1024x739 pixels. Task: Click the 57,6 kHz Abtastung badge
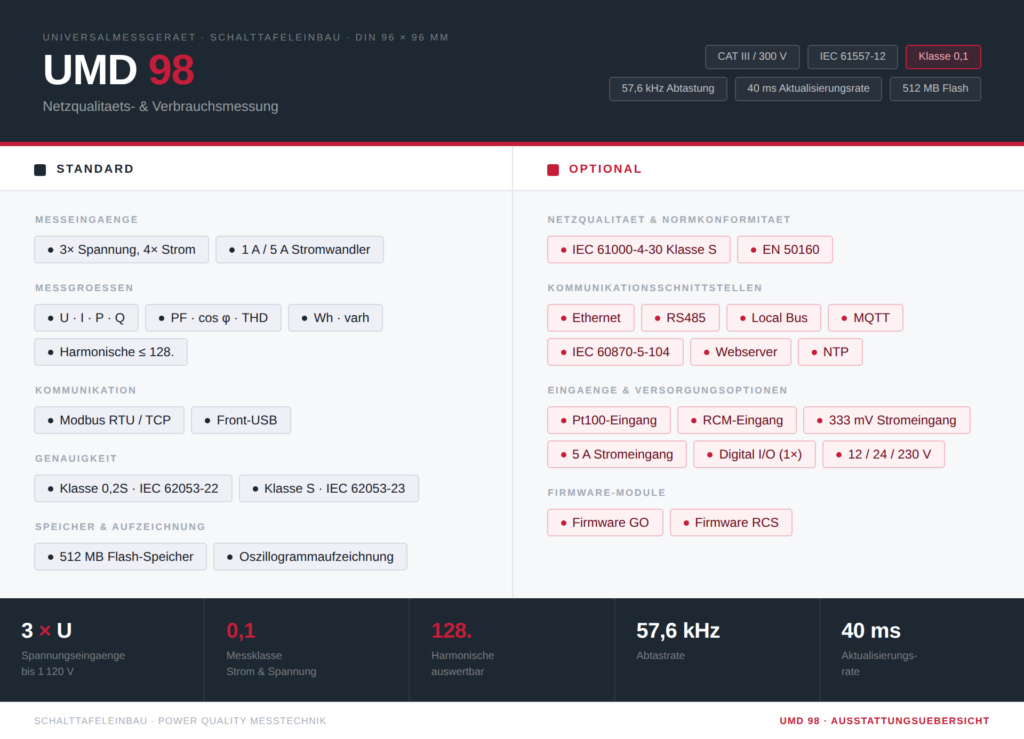668,89
